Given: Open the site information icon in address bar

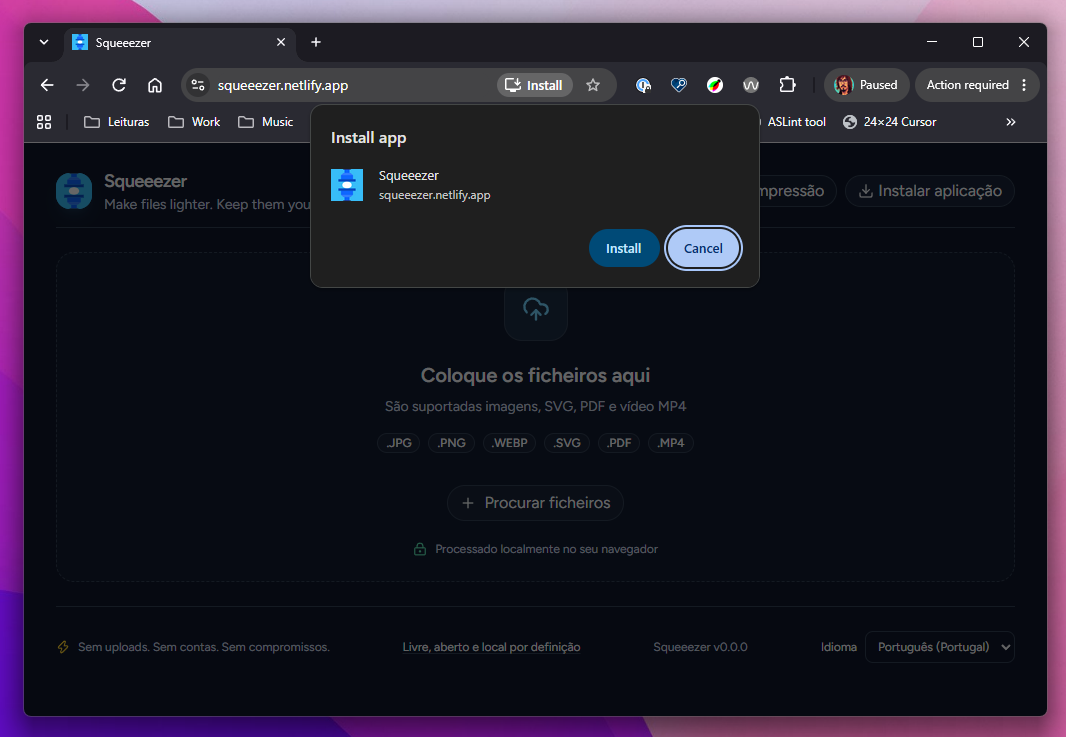Looking at the screenshot, I should 198,85.
